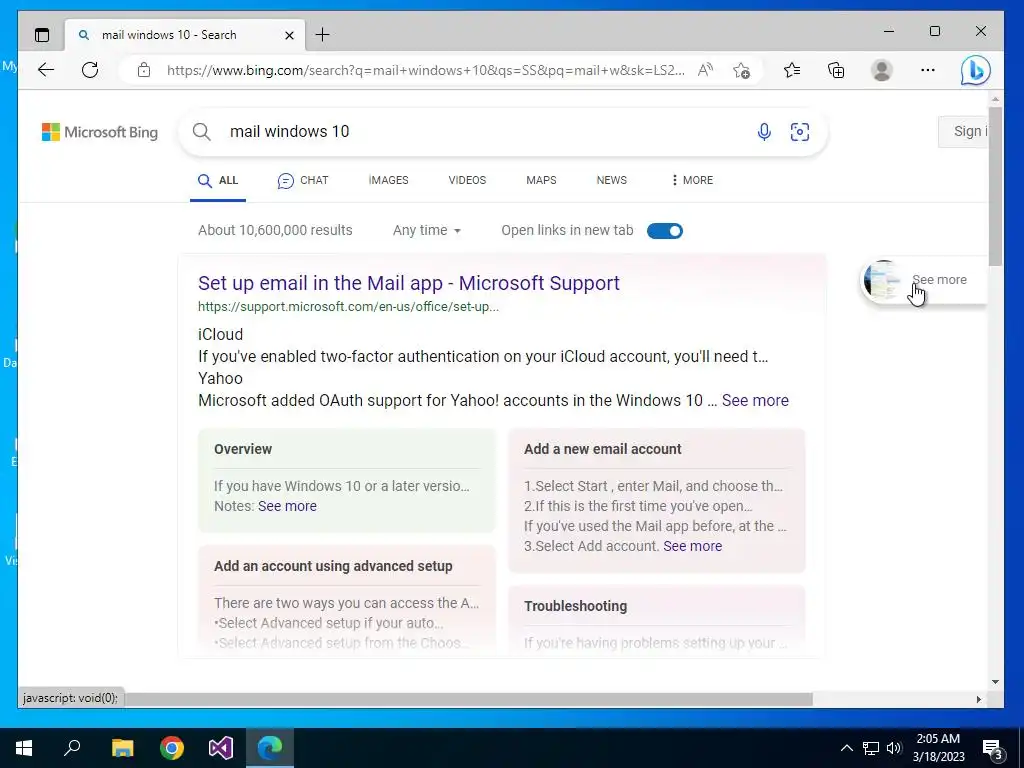This screenshot has width=1024, height=768.
Task: Open Edge Settings and more menu
Action: click(928, 70)
